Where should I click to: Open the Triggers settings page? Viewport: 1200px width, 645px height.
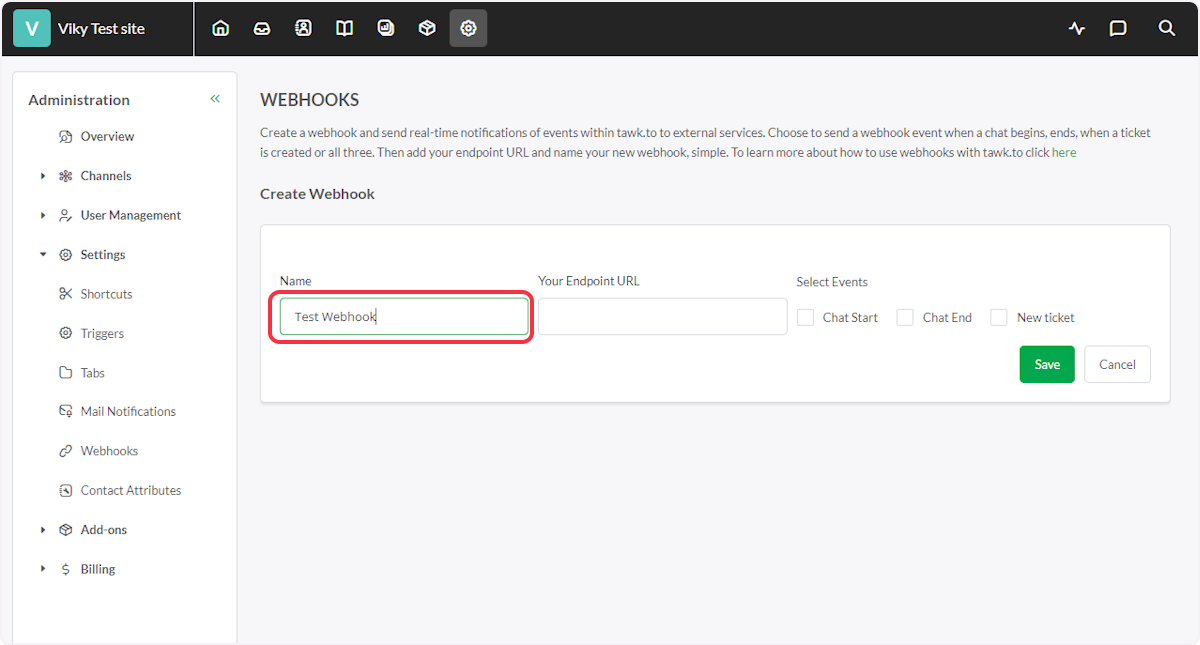(x=103, y=333)
